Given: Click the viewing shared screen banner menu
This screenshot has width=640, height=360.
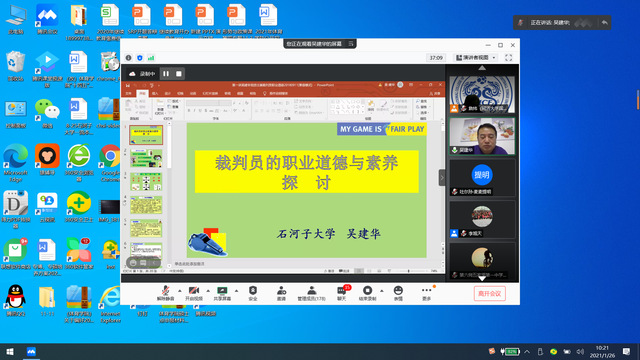Looking at the screenshot, I should pos(351,44).
